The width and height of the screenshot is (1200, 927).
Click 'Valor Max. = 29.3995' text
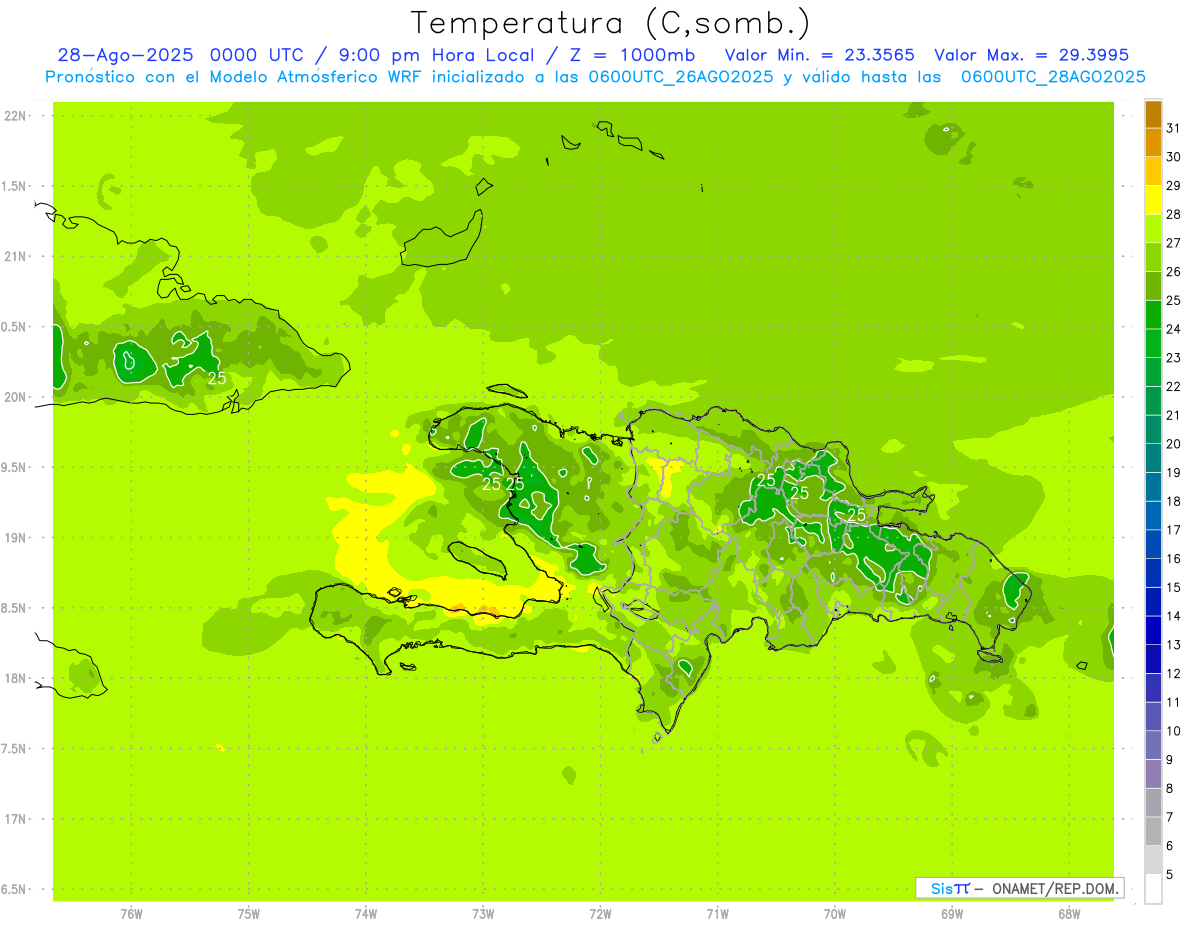click(1031, 55)
